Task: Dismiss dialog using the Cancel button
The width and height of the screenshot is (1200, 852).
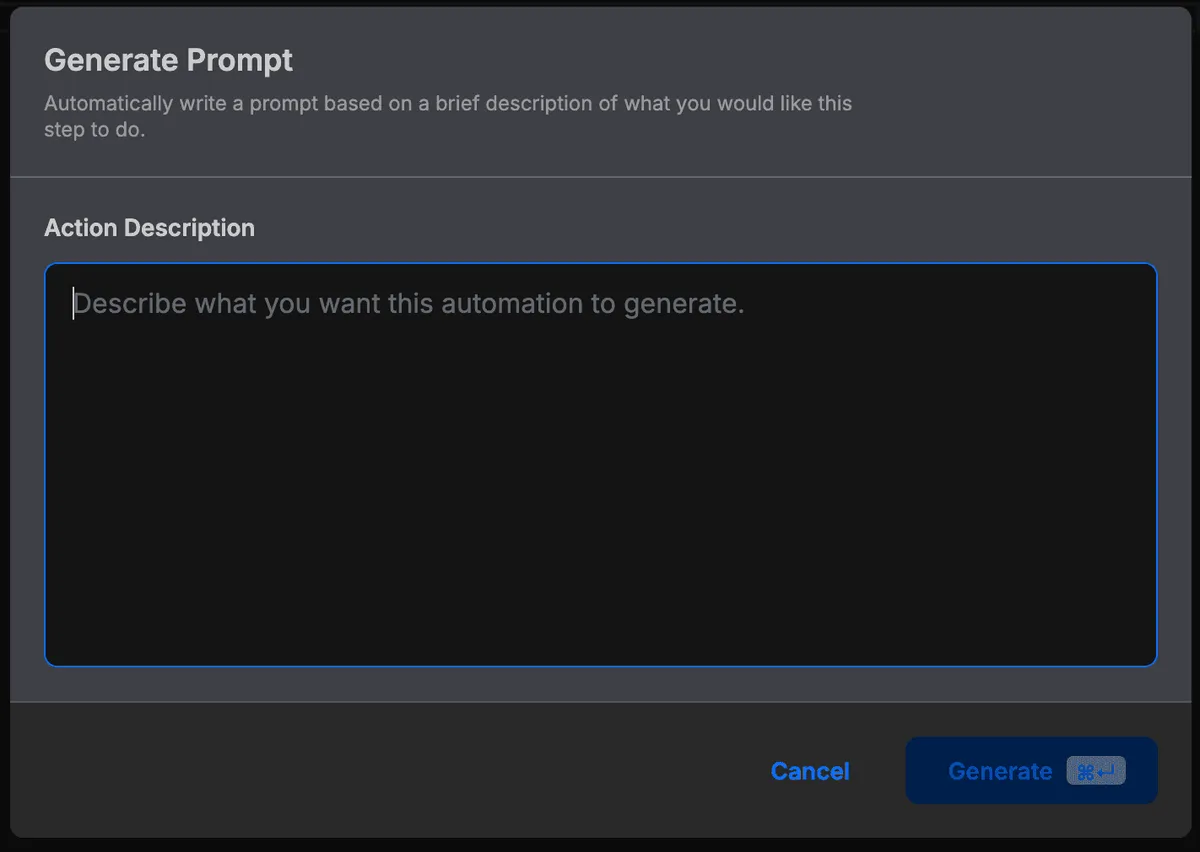Action: tap(810, 771)
